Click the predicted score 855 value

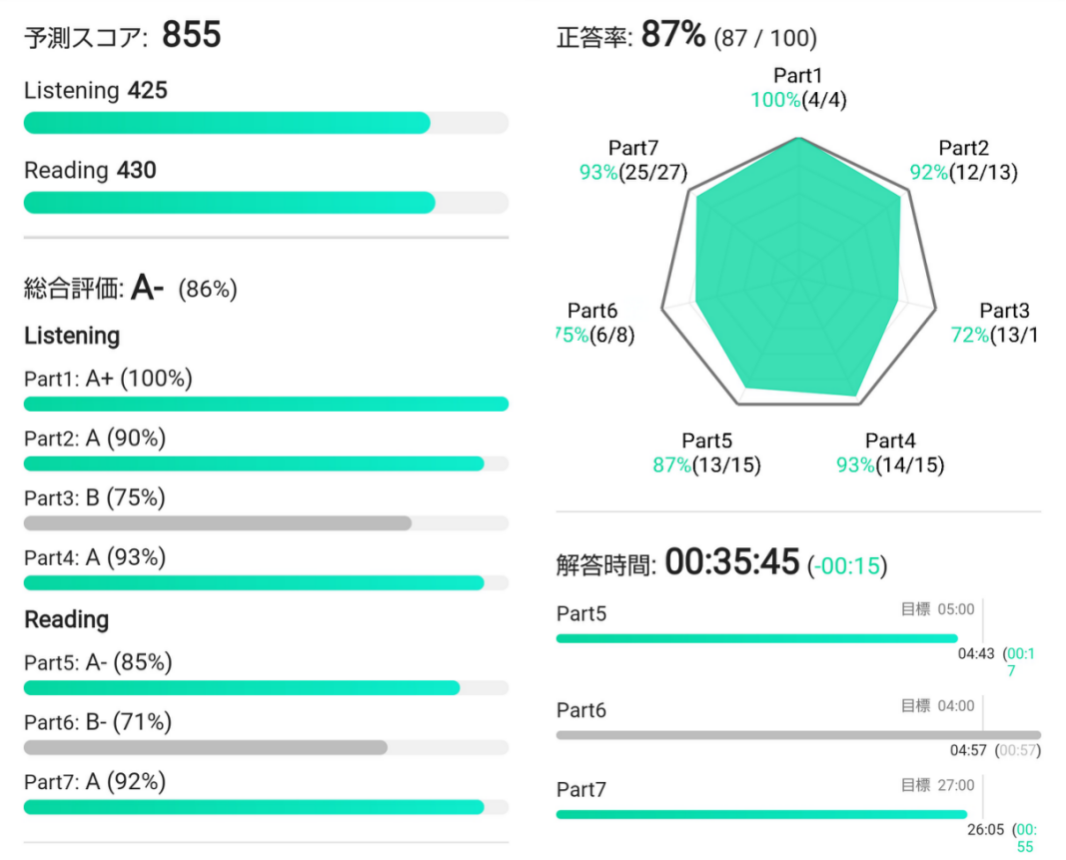click(191, 36)
